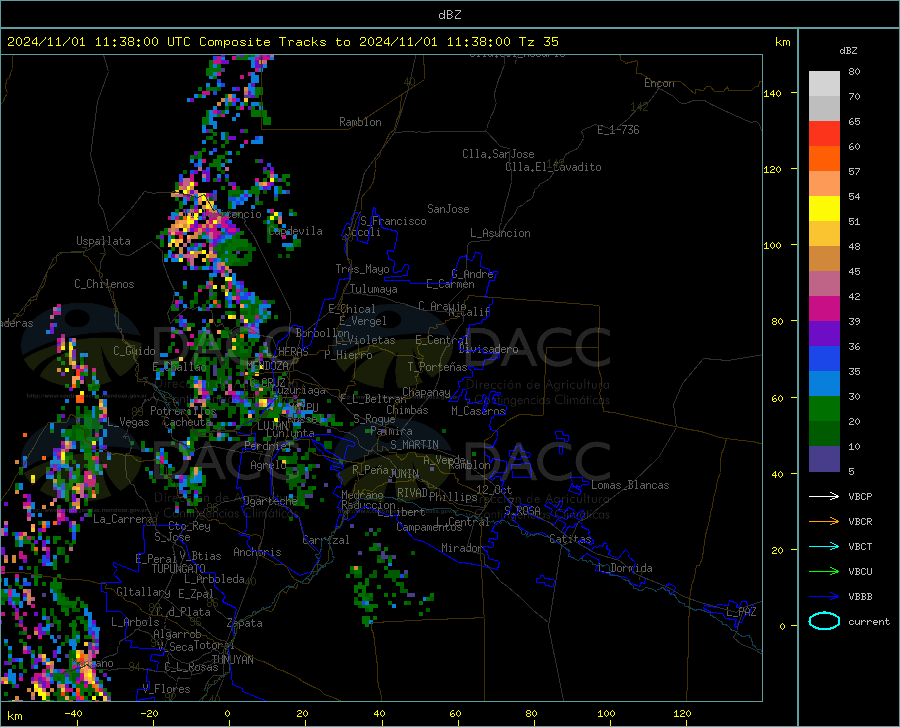The width and height of the screenshot is (900, 727).
Task: Click the 'C_Chilenos' map label
Action: click(x=104, y=284)
